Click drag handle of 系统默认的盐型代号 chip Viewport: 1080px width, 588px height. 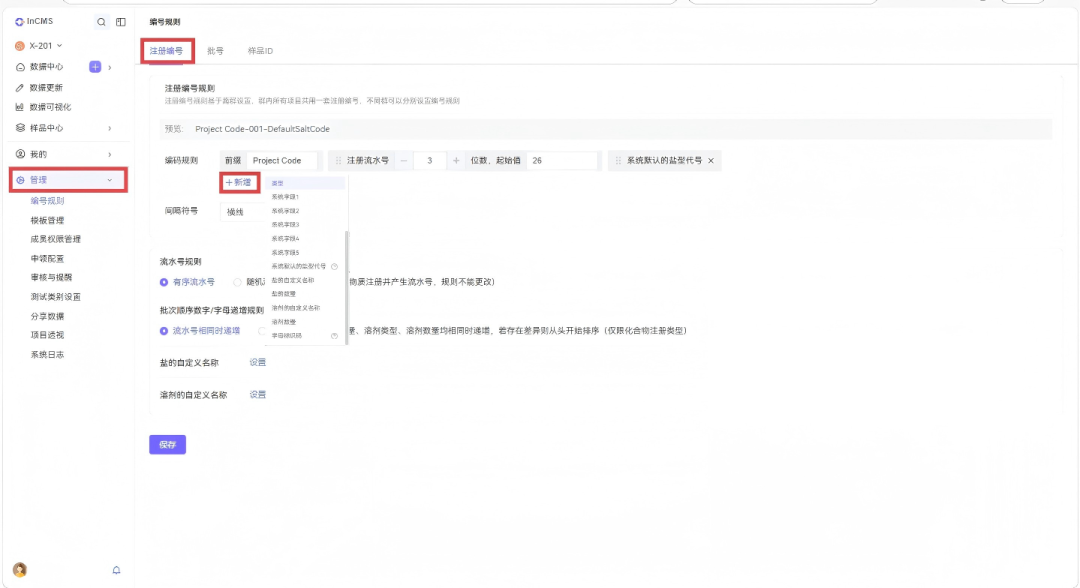click(618, 160)
